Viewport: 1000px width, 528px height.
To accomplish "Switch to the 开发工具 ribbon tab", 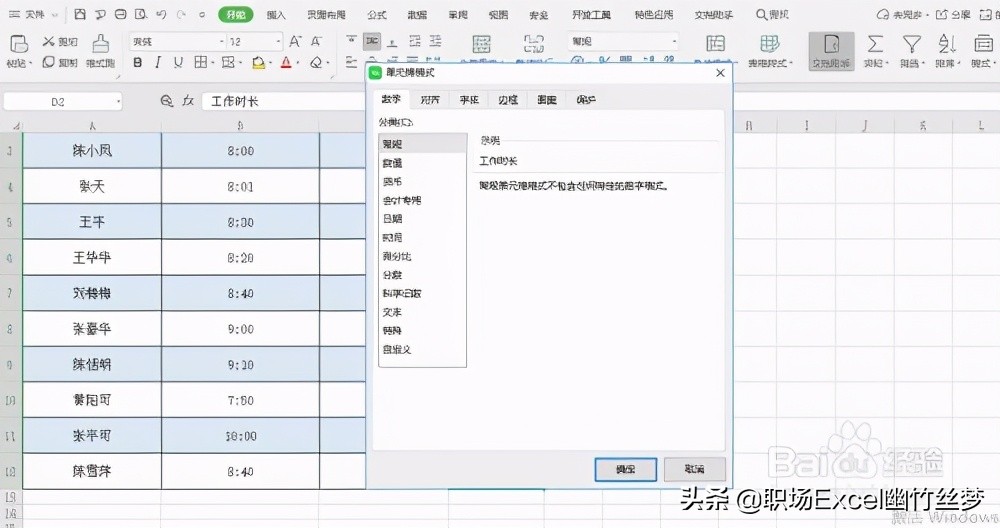I will 591,15.
